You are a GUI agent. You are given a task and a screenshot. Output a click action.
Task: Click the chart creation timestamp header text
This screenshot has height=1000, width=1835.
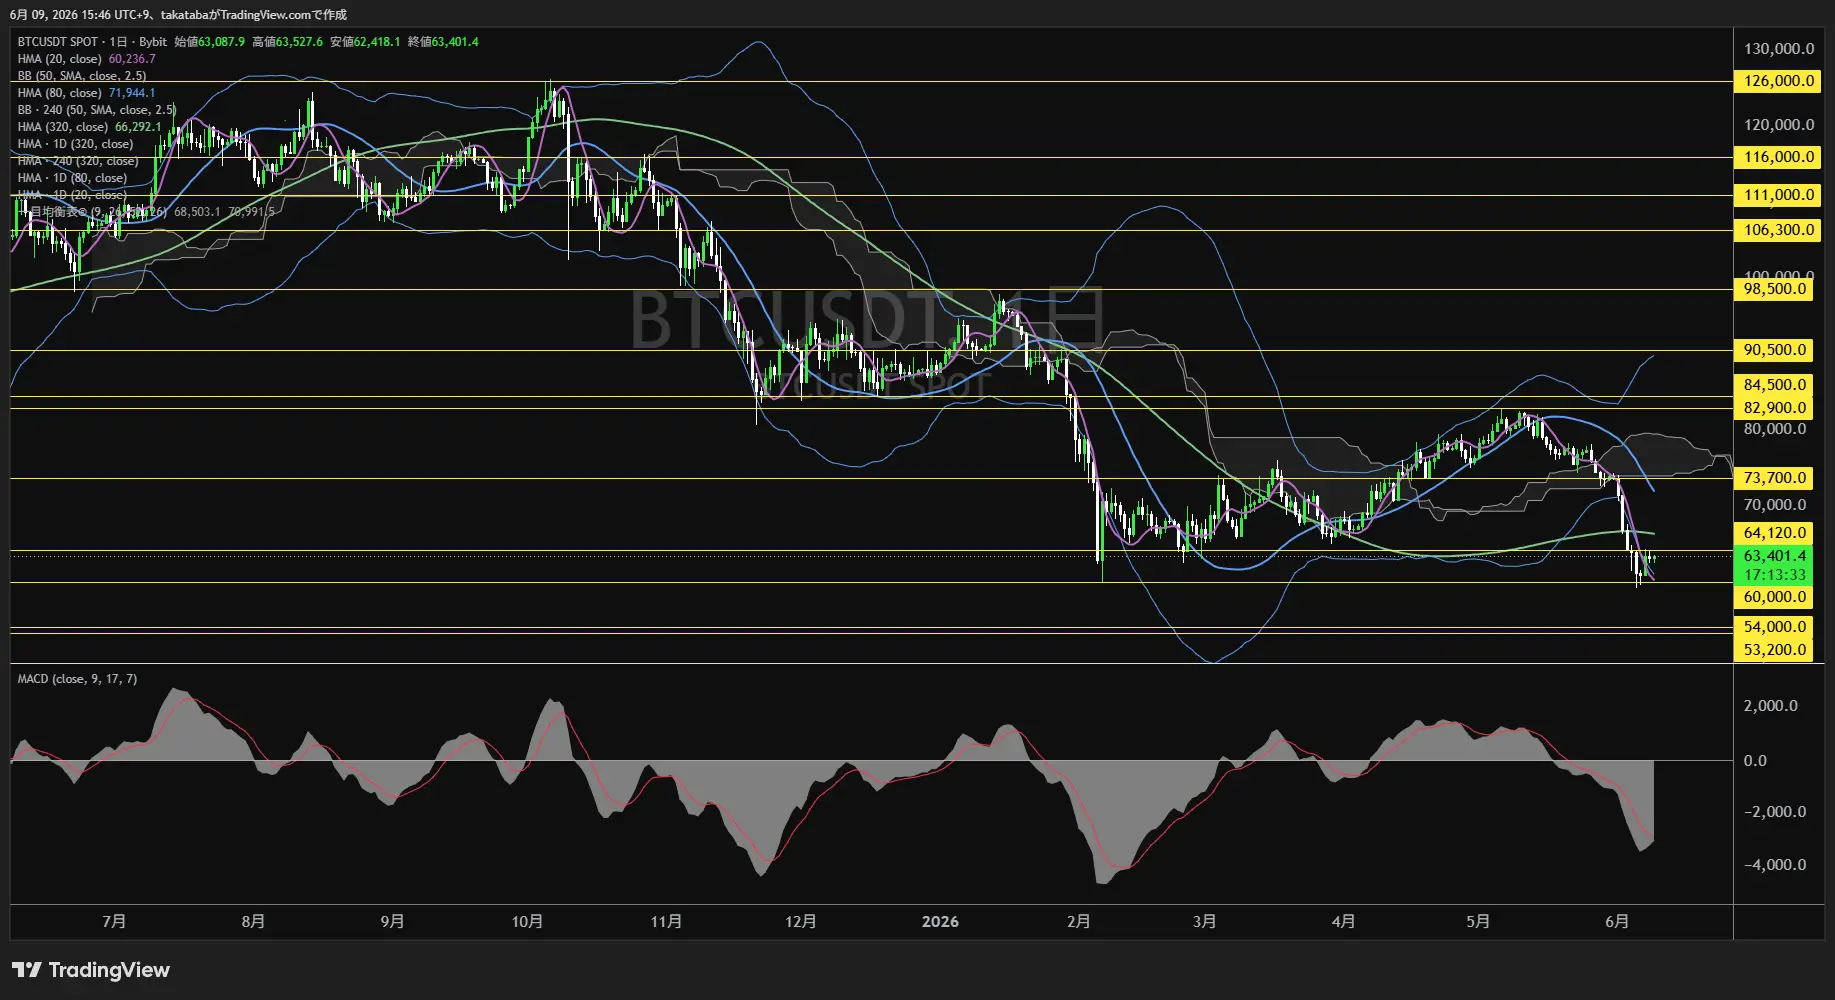click(x=178, y=15)
